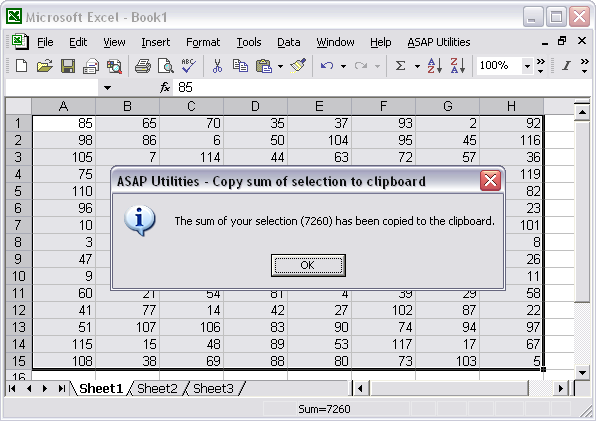Toggle italic formatting with the I icon

pyautogui.click(x=566, y=66)
